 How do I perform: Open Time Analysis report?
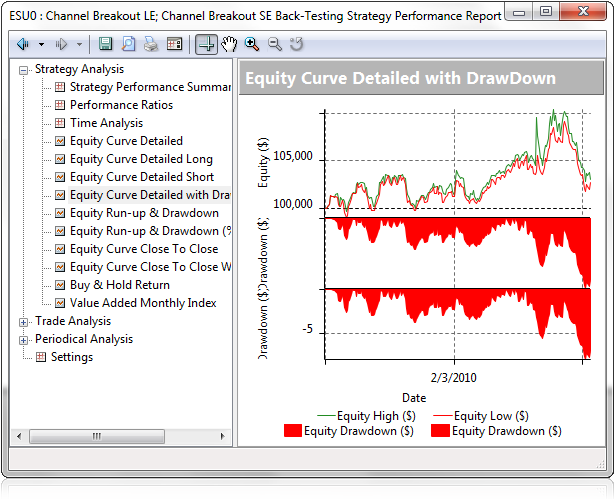pyautogui.click(x=106, y=123)
